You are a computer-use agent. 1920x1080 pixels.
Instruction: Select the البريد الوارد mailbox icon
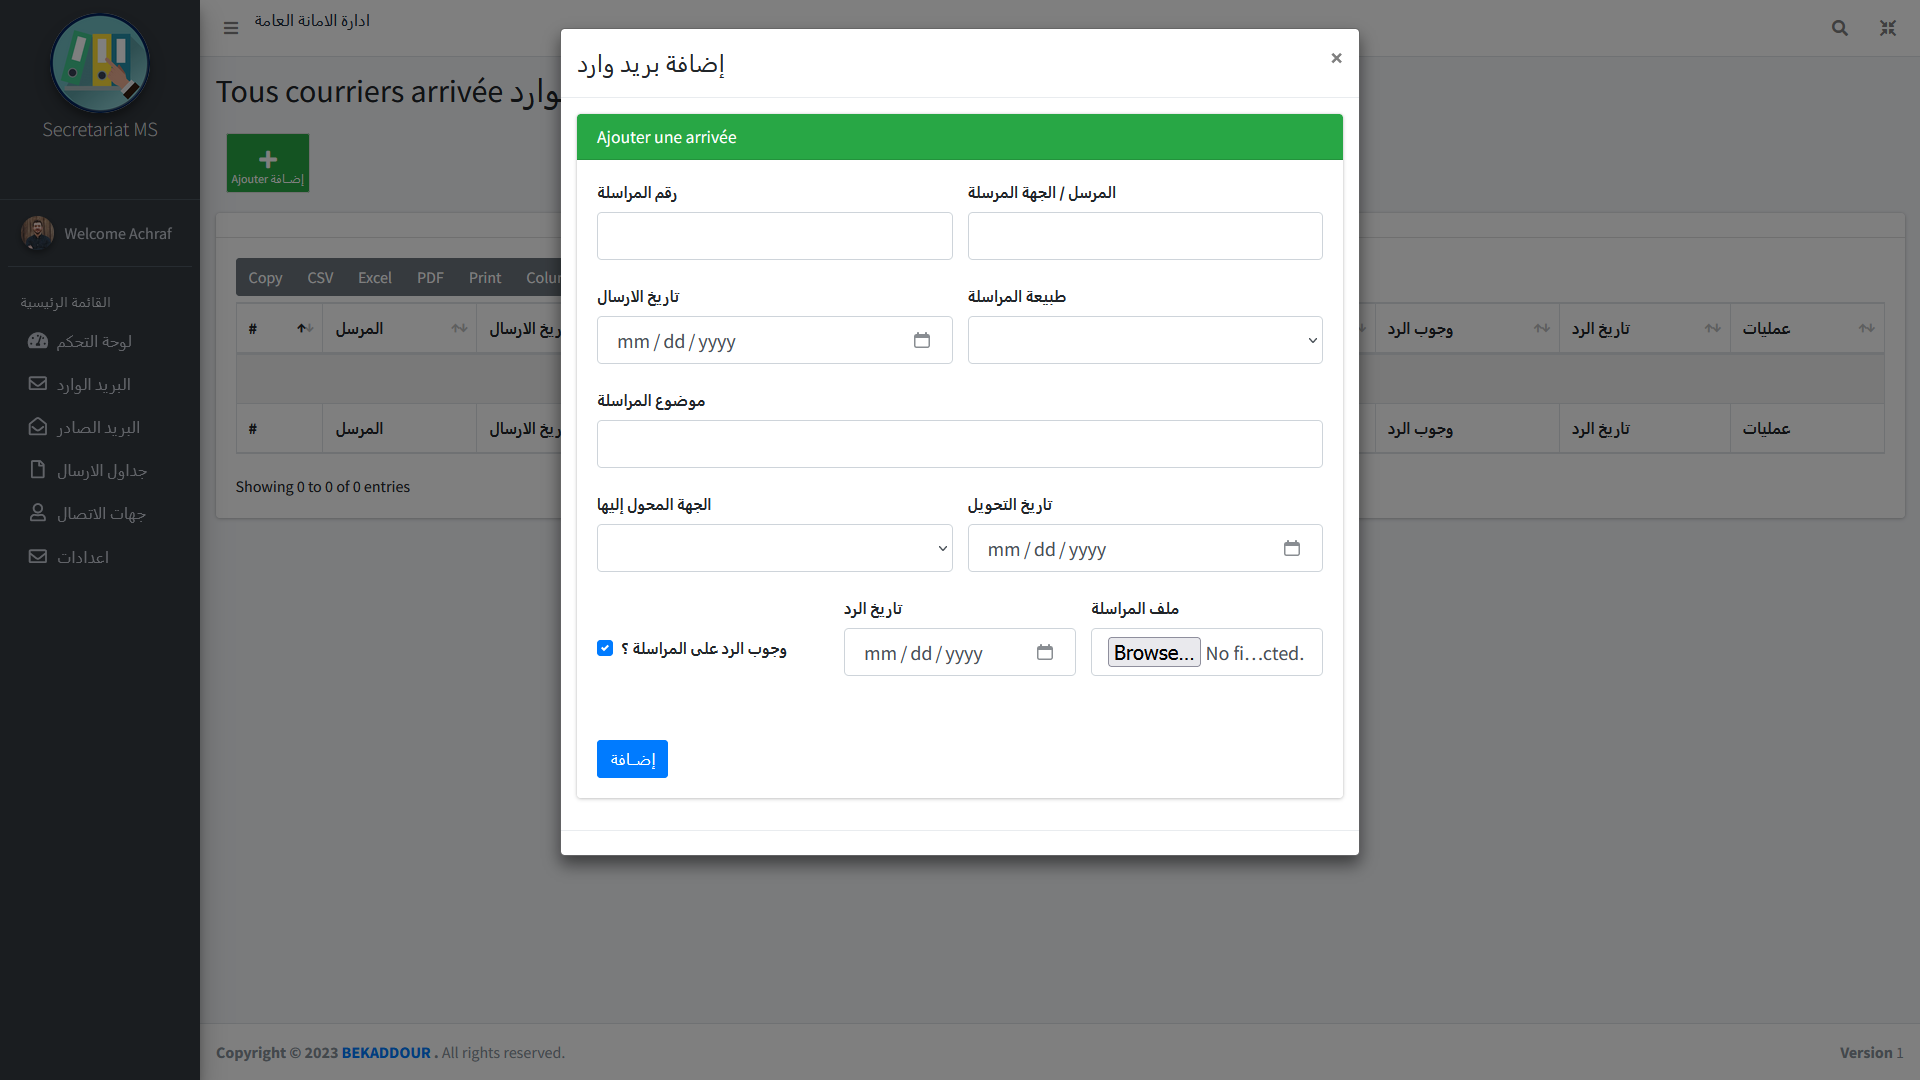click(38, 384)
